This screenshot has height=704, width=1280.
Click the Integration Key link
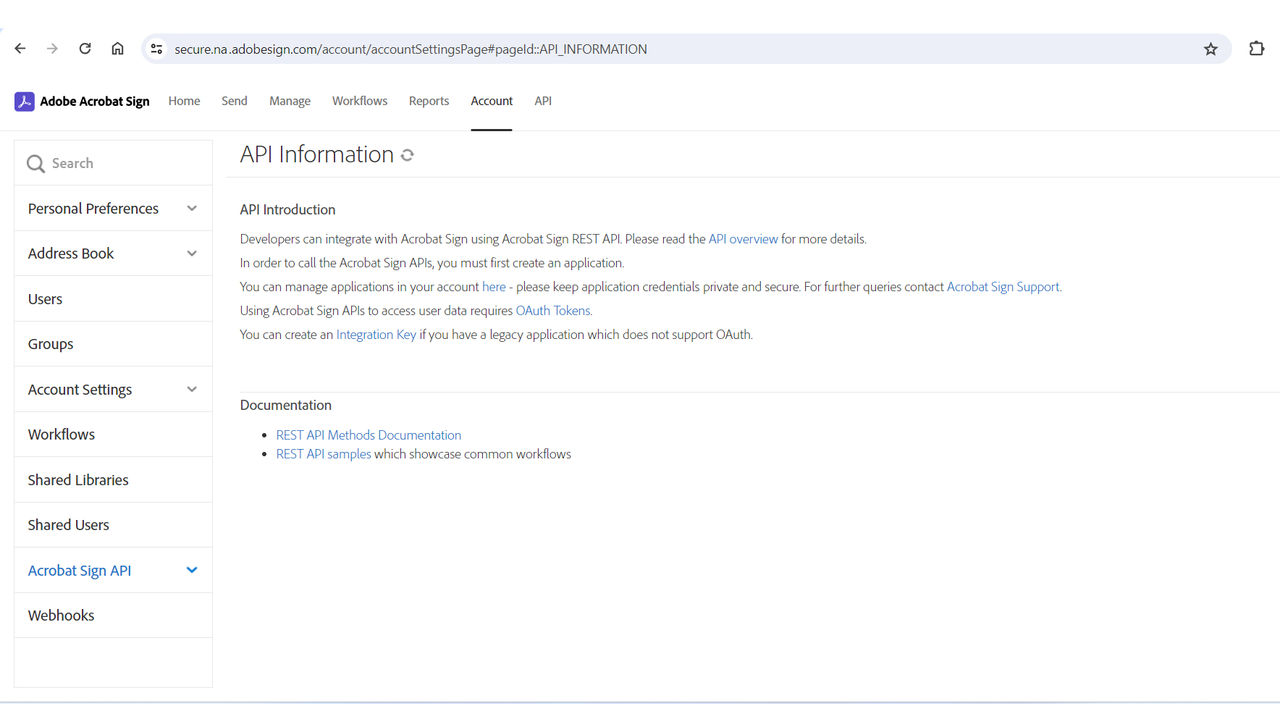[376, 335]
